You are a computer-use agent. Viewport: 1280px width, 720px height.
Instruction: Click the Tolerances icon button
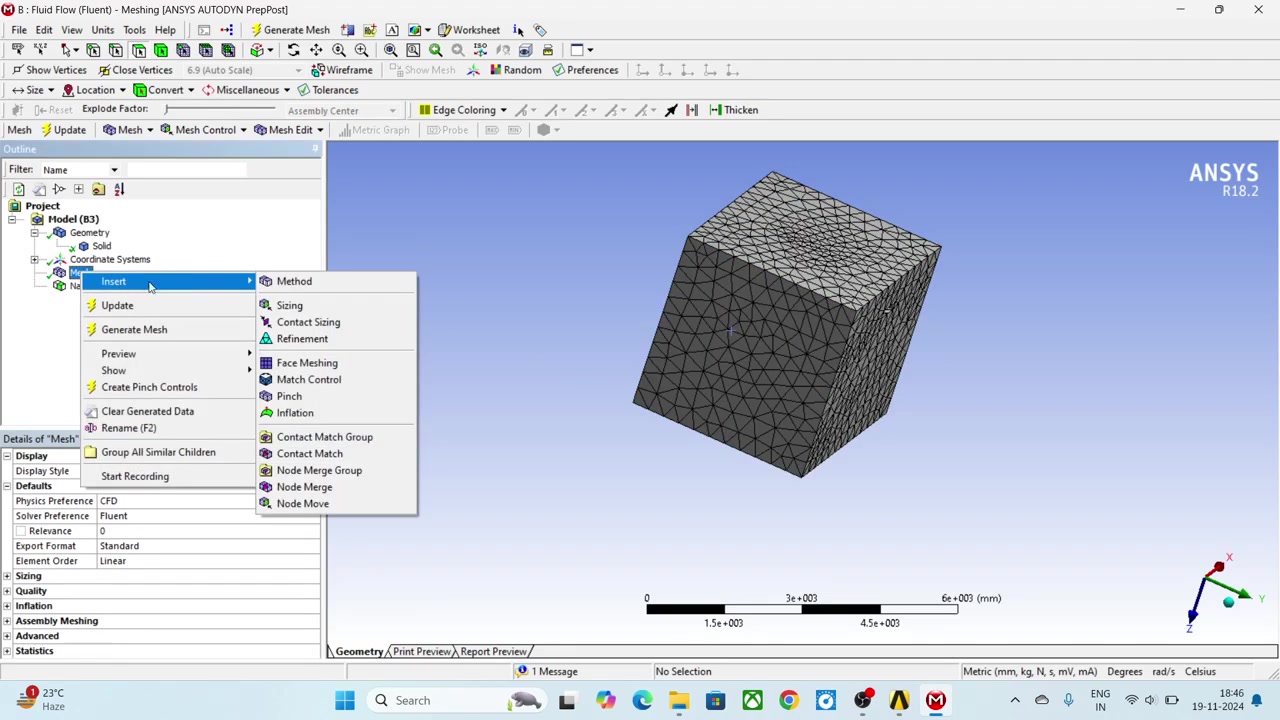328,90
